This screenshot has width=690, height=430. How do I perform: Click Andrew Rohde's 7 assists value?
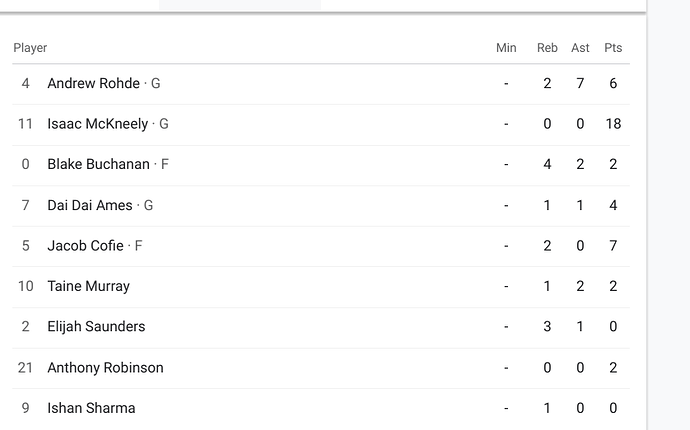pos(580,83)
